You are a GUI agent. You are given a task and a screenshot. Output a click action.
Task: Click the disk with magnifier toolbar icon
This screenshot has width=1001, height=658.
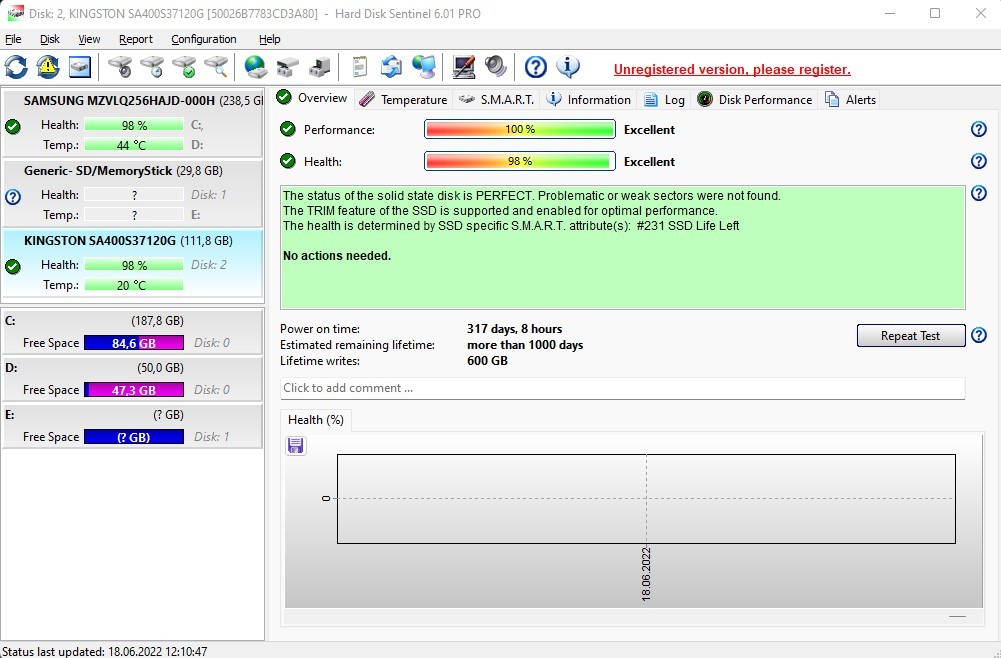(217, 67)
